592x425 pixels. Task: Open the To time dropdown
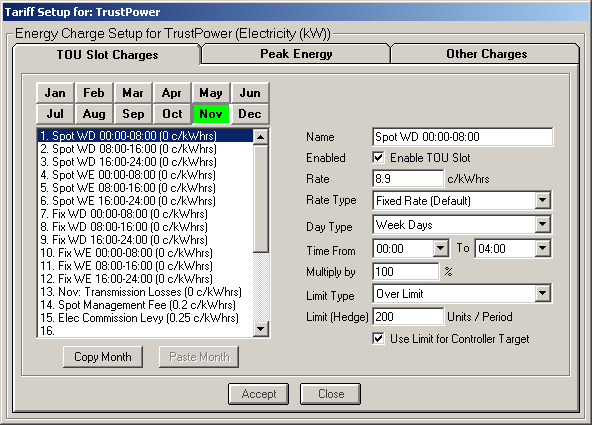(x=542, y=249)
